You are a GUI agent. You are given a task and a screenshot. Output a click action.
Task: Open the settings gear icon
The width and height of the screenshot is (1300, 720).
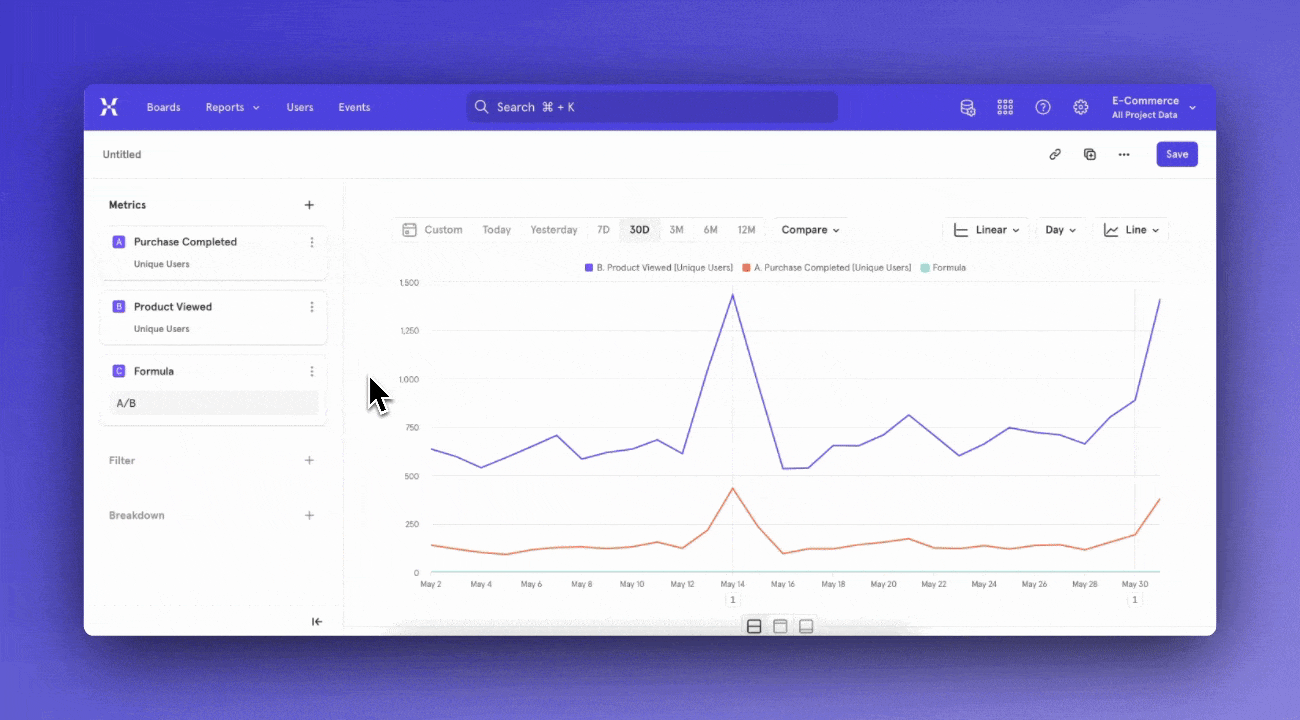[1081, 107]
